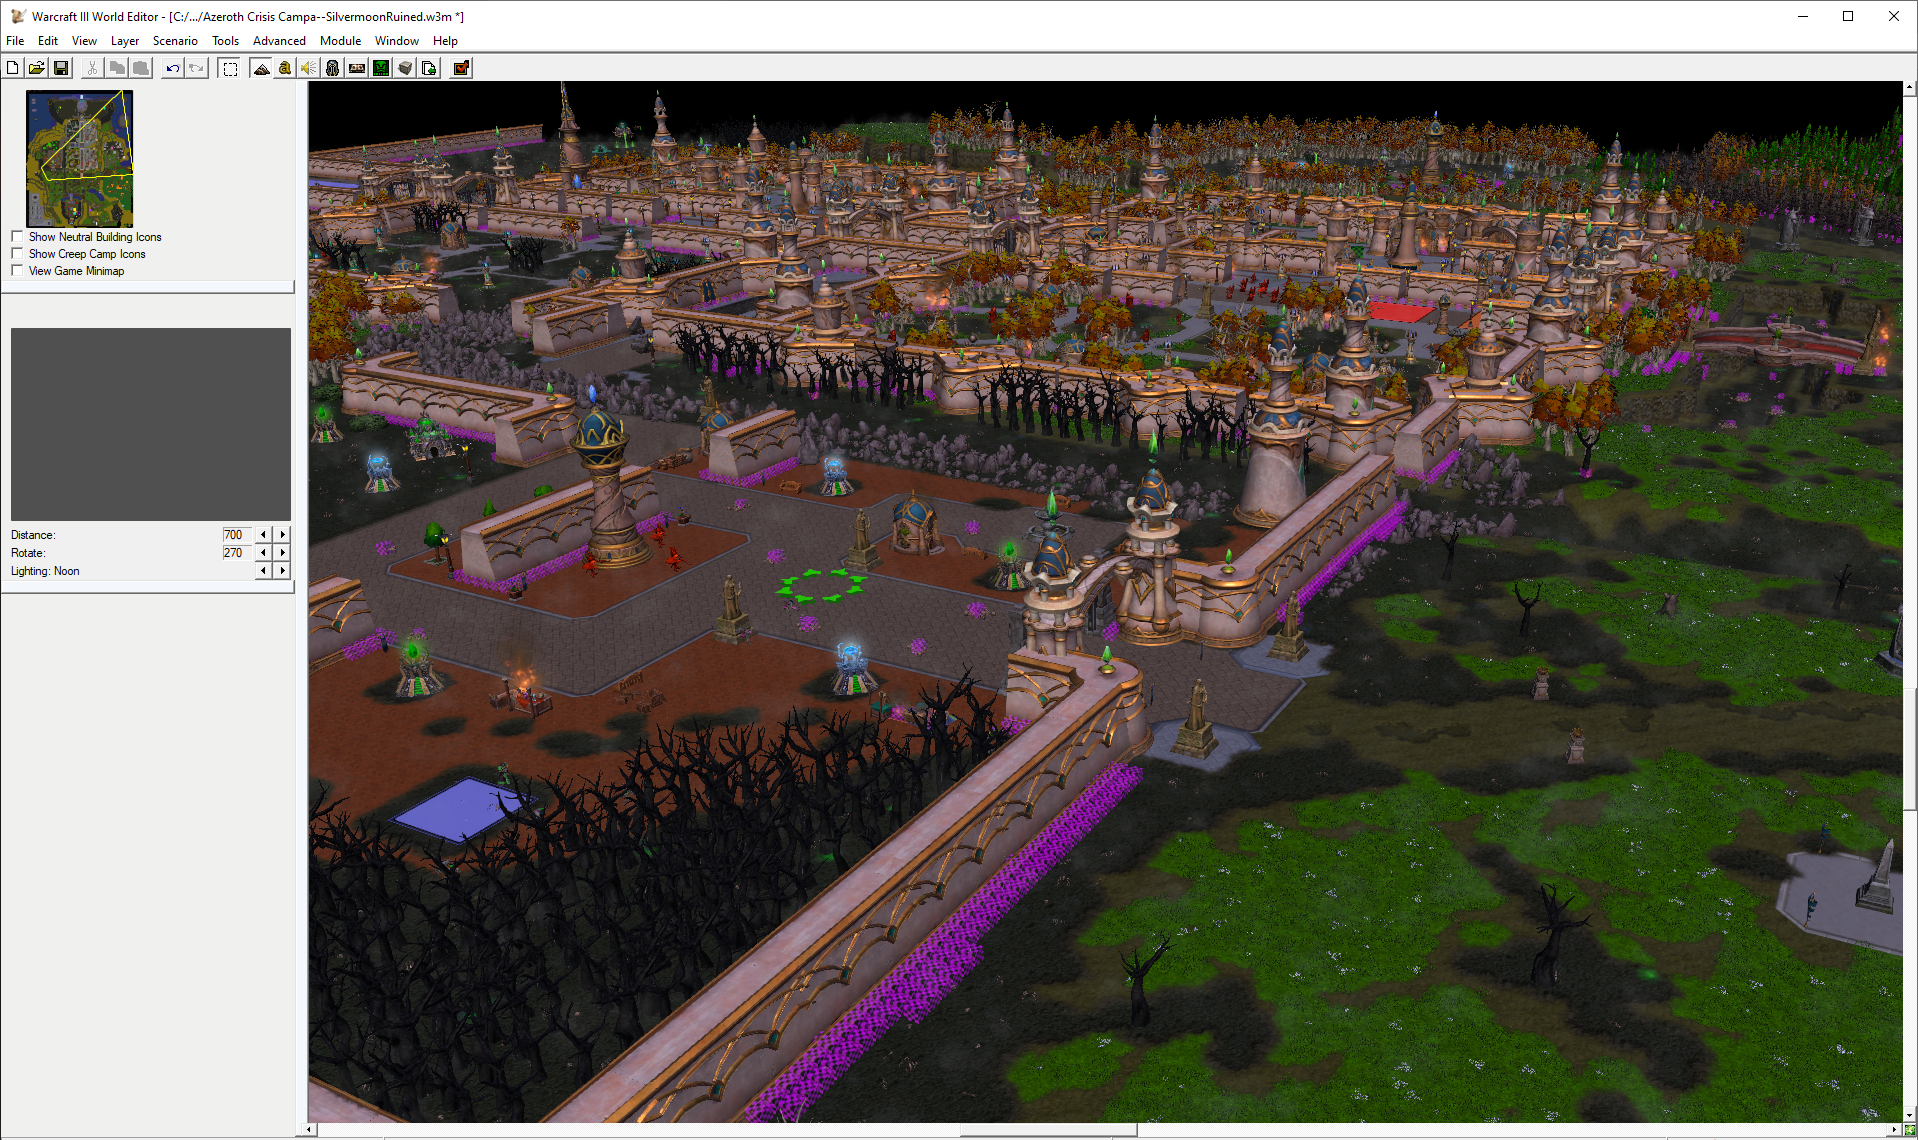
Task: Select the red rectangular region in viewport
Action: [1402, 311]
